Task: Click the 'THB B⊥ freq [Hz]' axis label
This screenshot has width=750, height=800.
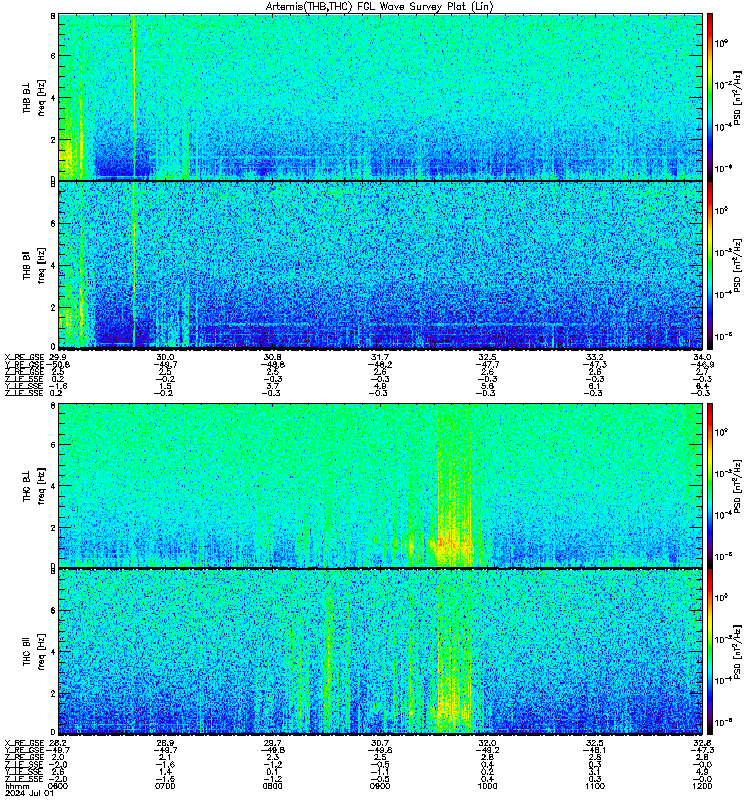Action: pos(34,97)
